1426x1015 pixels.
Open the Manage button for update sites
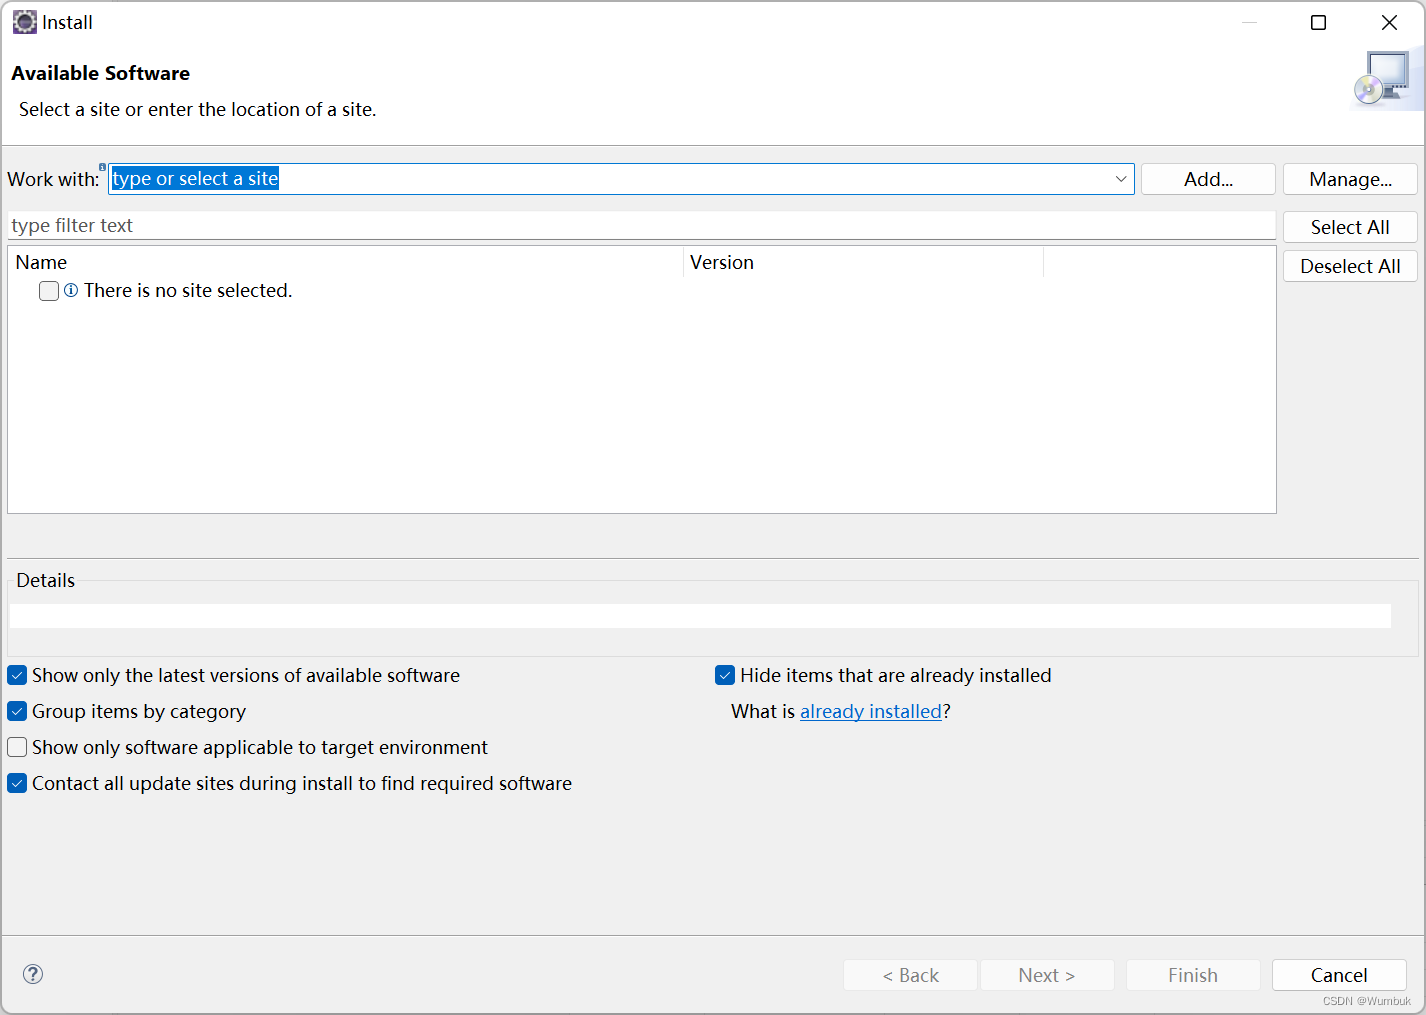click(1350, 179)
